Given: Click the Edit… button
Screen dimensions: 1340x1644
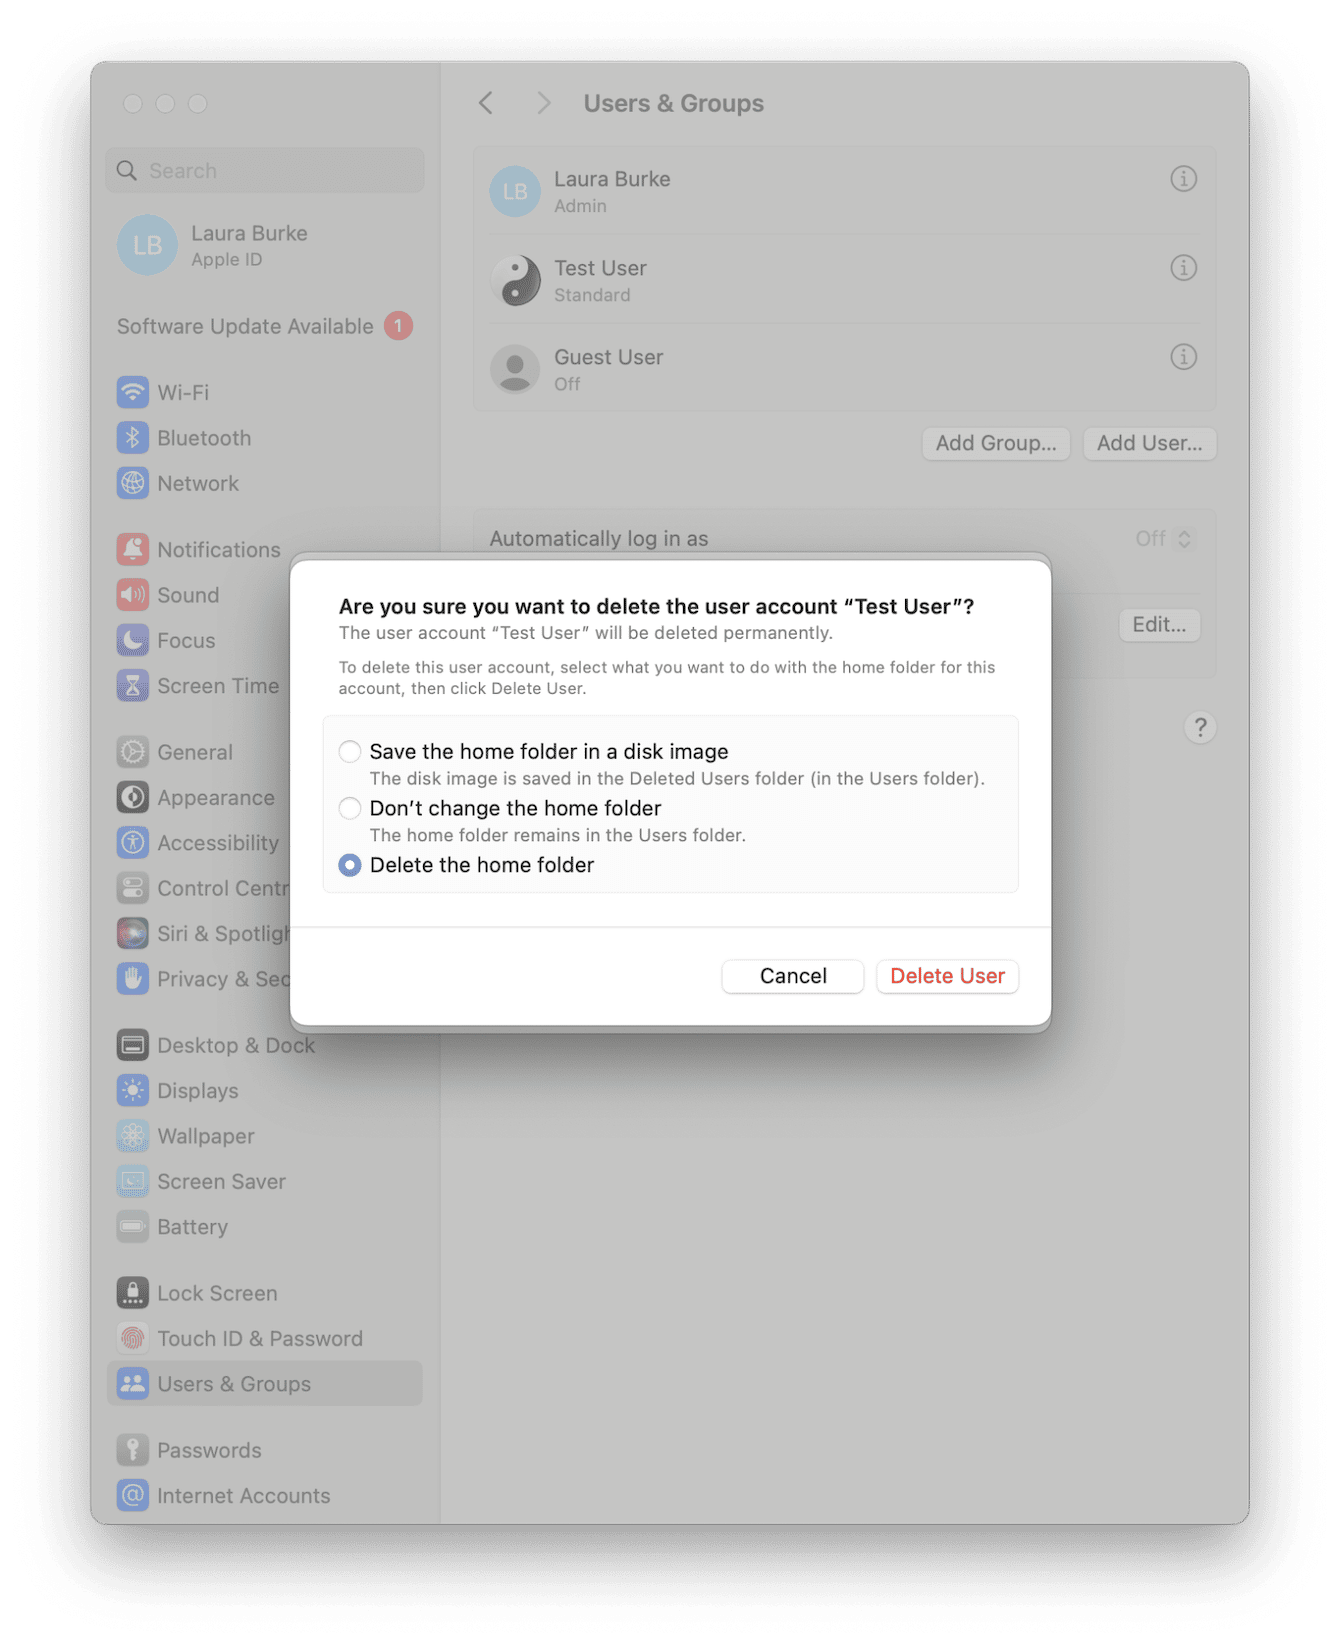Looking at the screenshot, I should click(x=1159, y=625).
